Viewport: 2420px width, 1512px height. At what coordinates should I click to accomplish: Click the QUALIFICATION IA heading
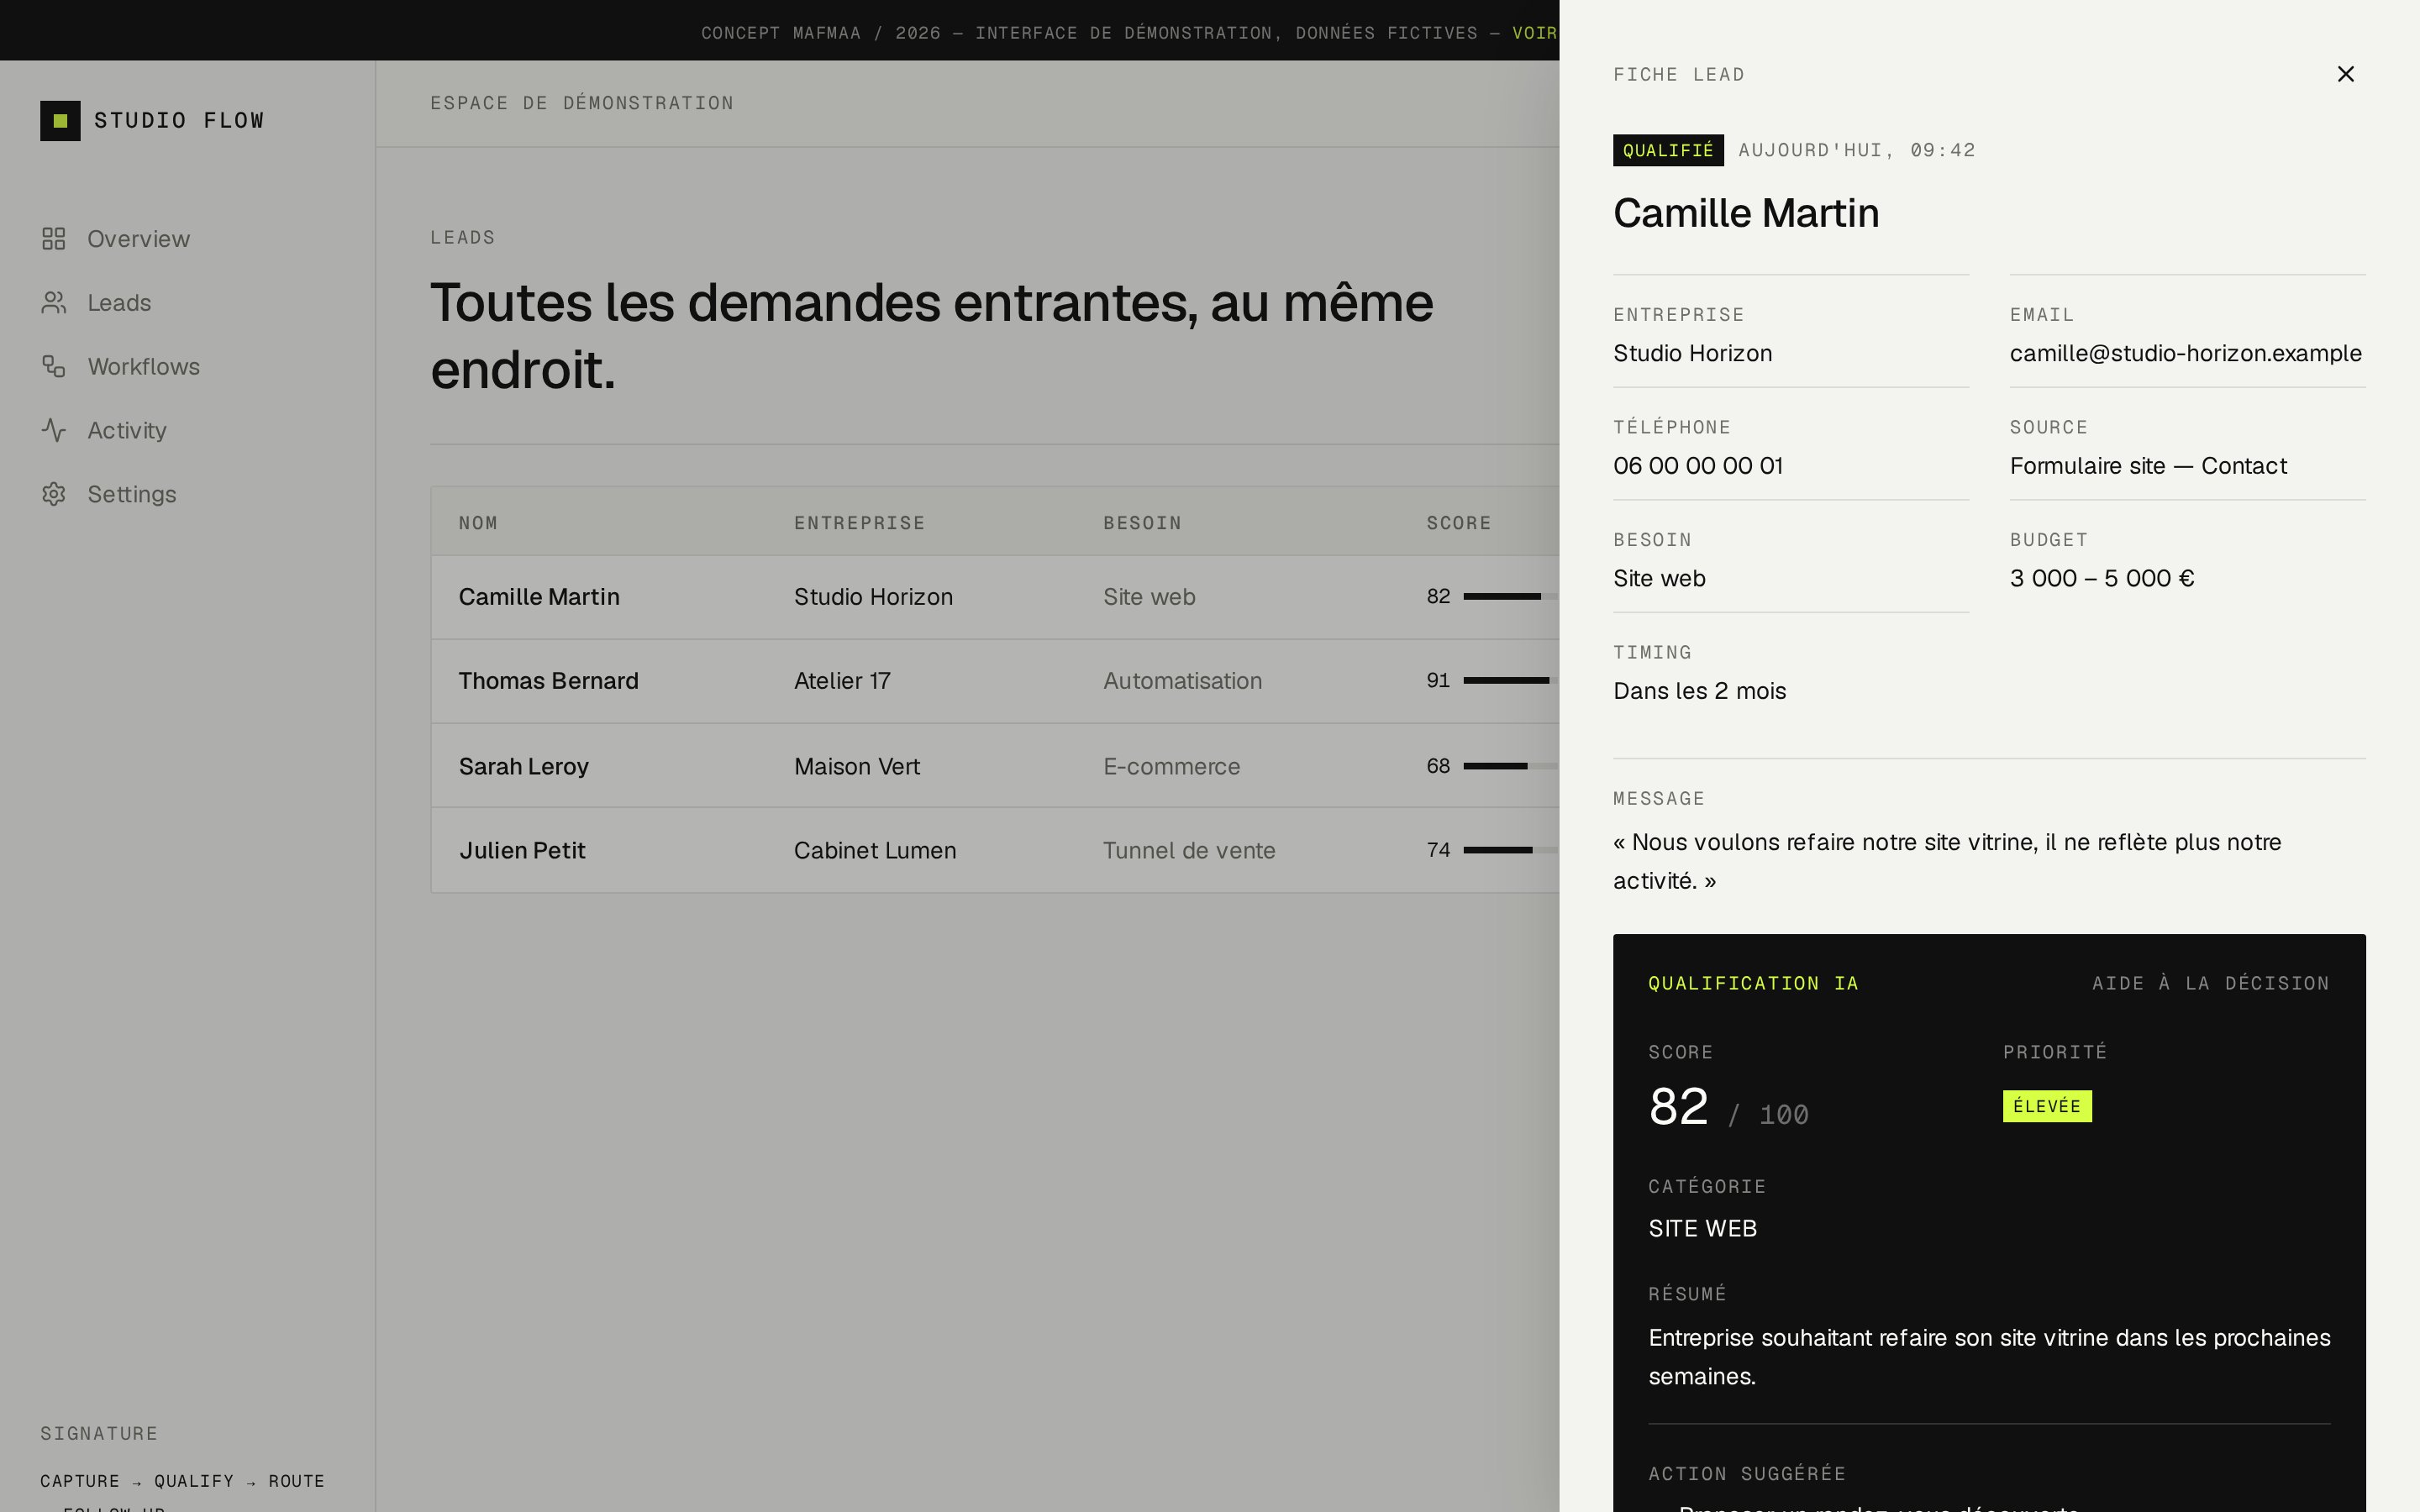1753,983
